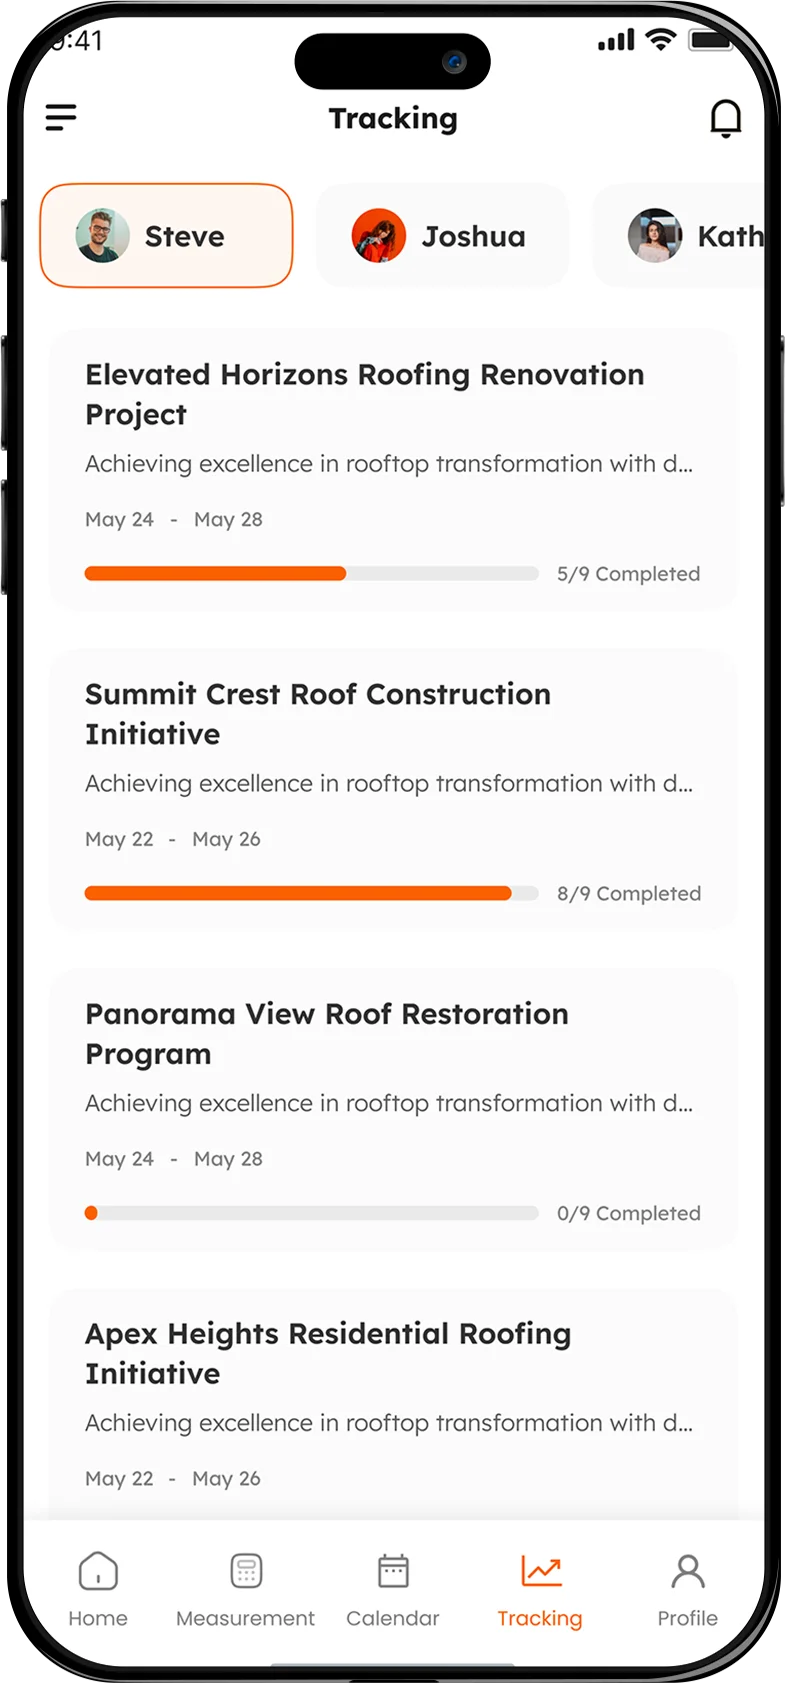This screenshot has height=1683, width=785.
Task: Go to Home via house icon
Action: tap(98, 1571)
